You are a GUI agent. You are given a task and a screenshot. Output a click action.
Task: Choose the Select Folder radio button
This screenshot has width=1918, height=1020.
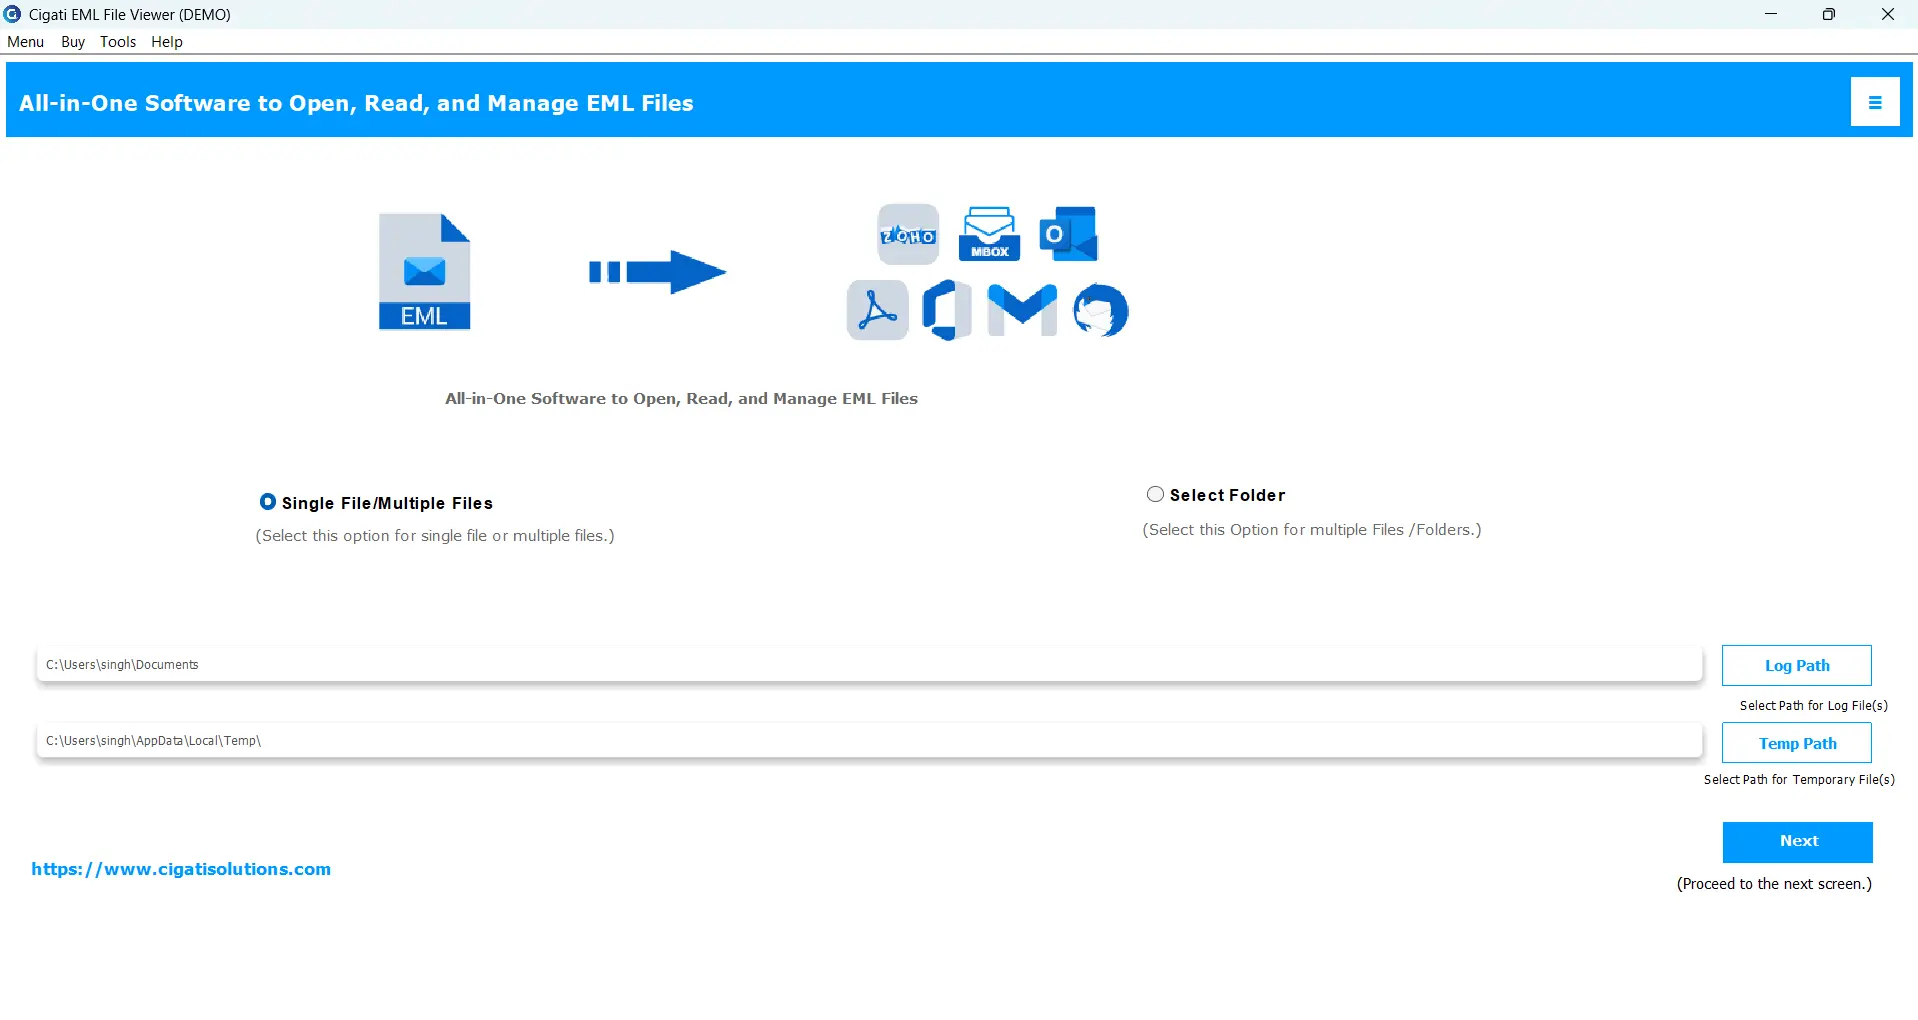pos(1155,495)
